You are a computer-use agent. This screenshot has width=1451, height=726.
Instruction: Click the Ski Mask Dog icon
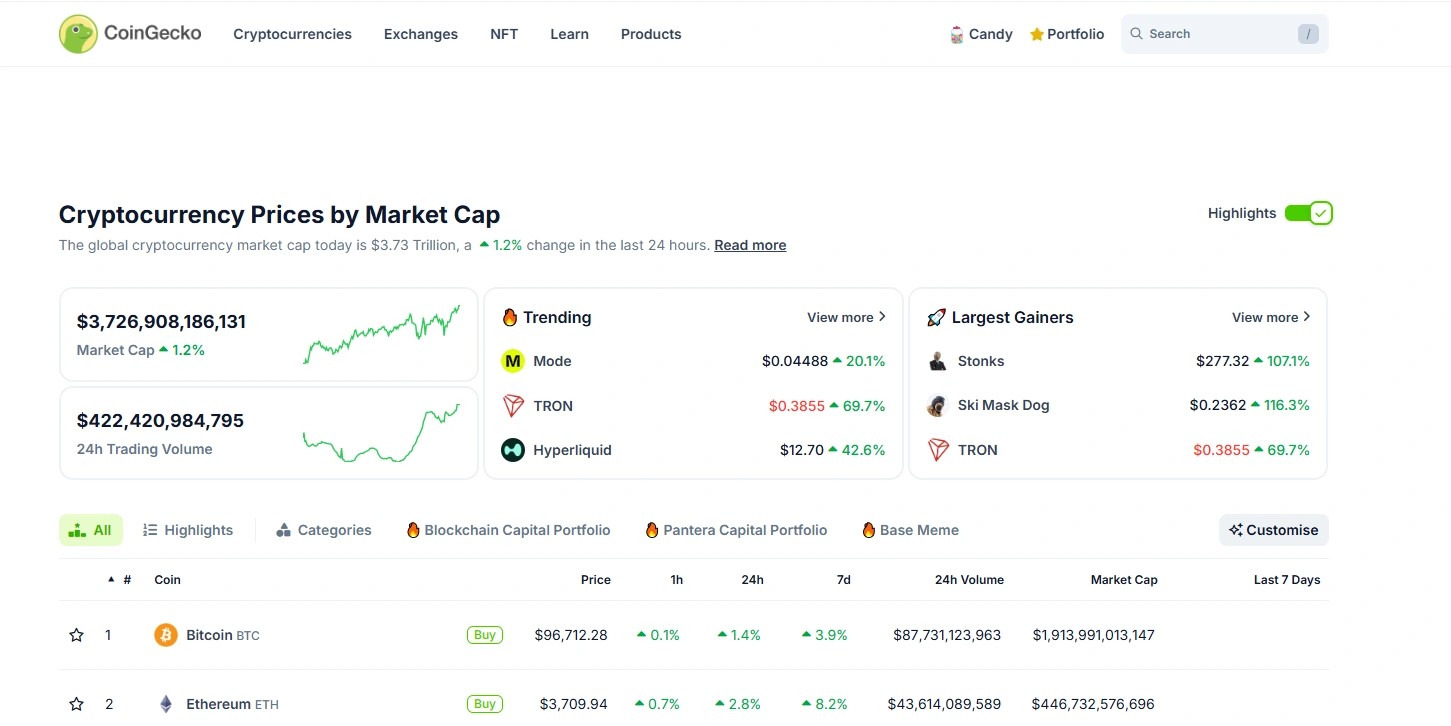click(x=937, y=405)
